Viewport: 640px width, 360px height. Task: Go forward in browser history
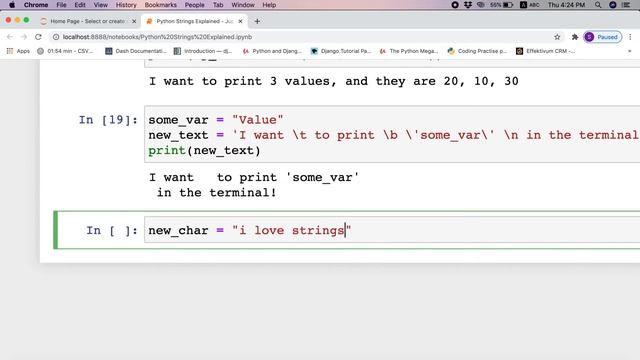tap(24, 37)
